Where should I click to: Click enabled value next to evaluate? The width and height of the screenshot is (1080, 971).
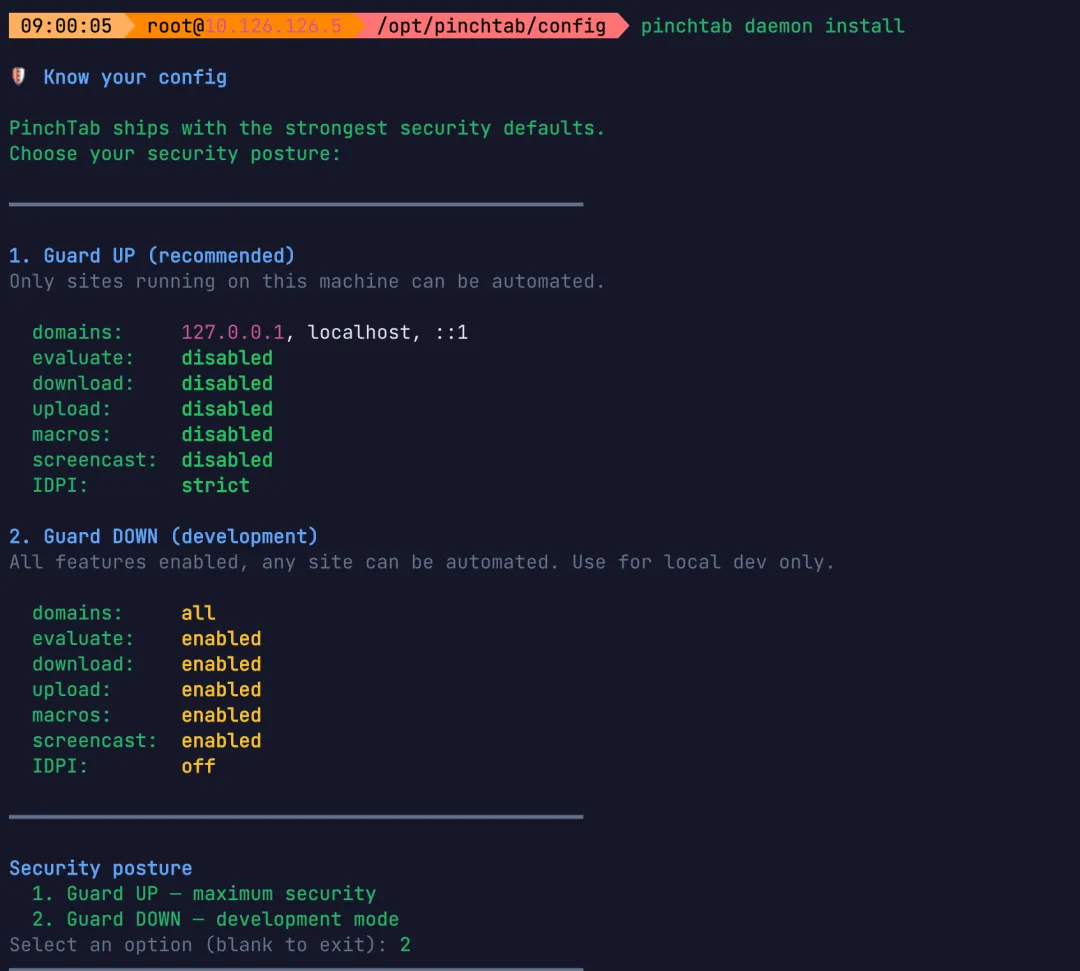point(221,638)
